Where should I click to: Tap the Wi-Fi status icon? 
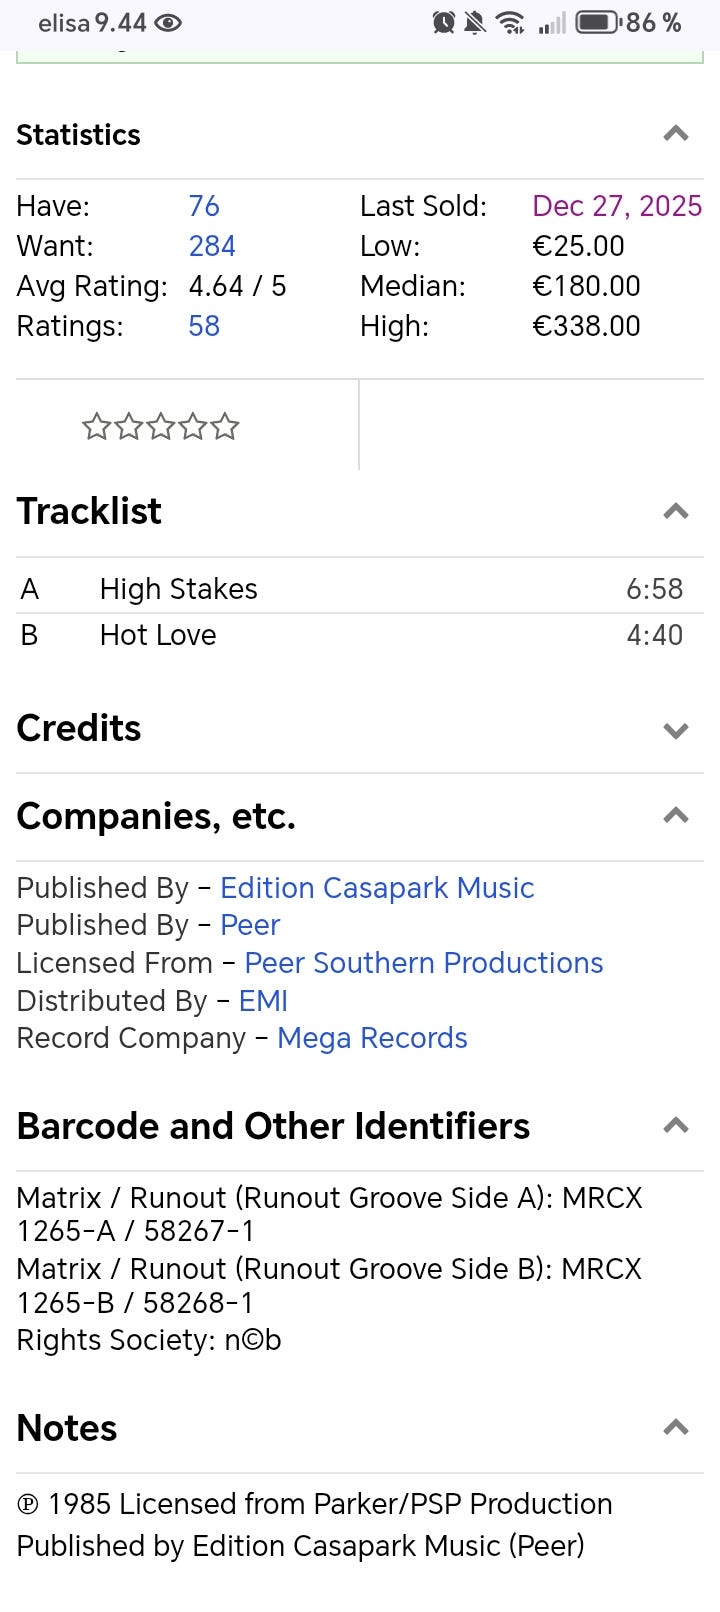(x=511, y=22)
